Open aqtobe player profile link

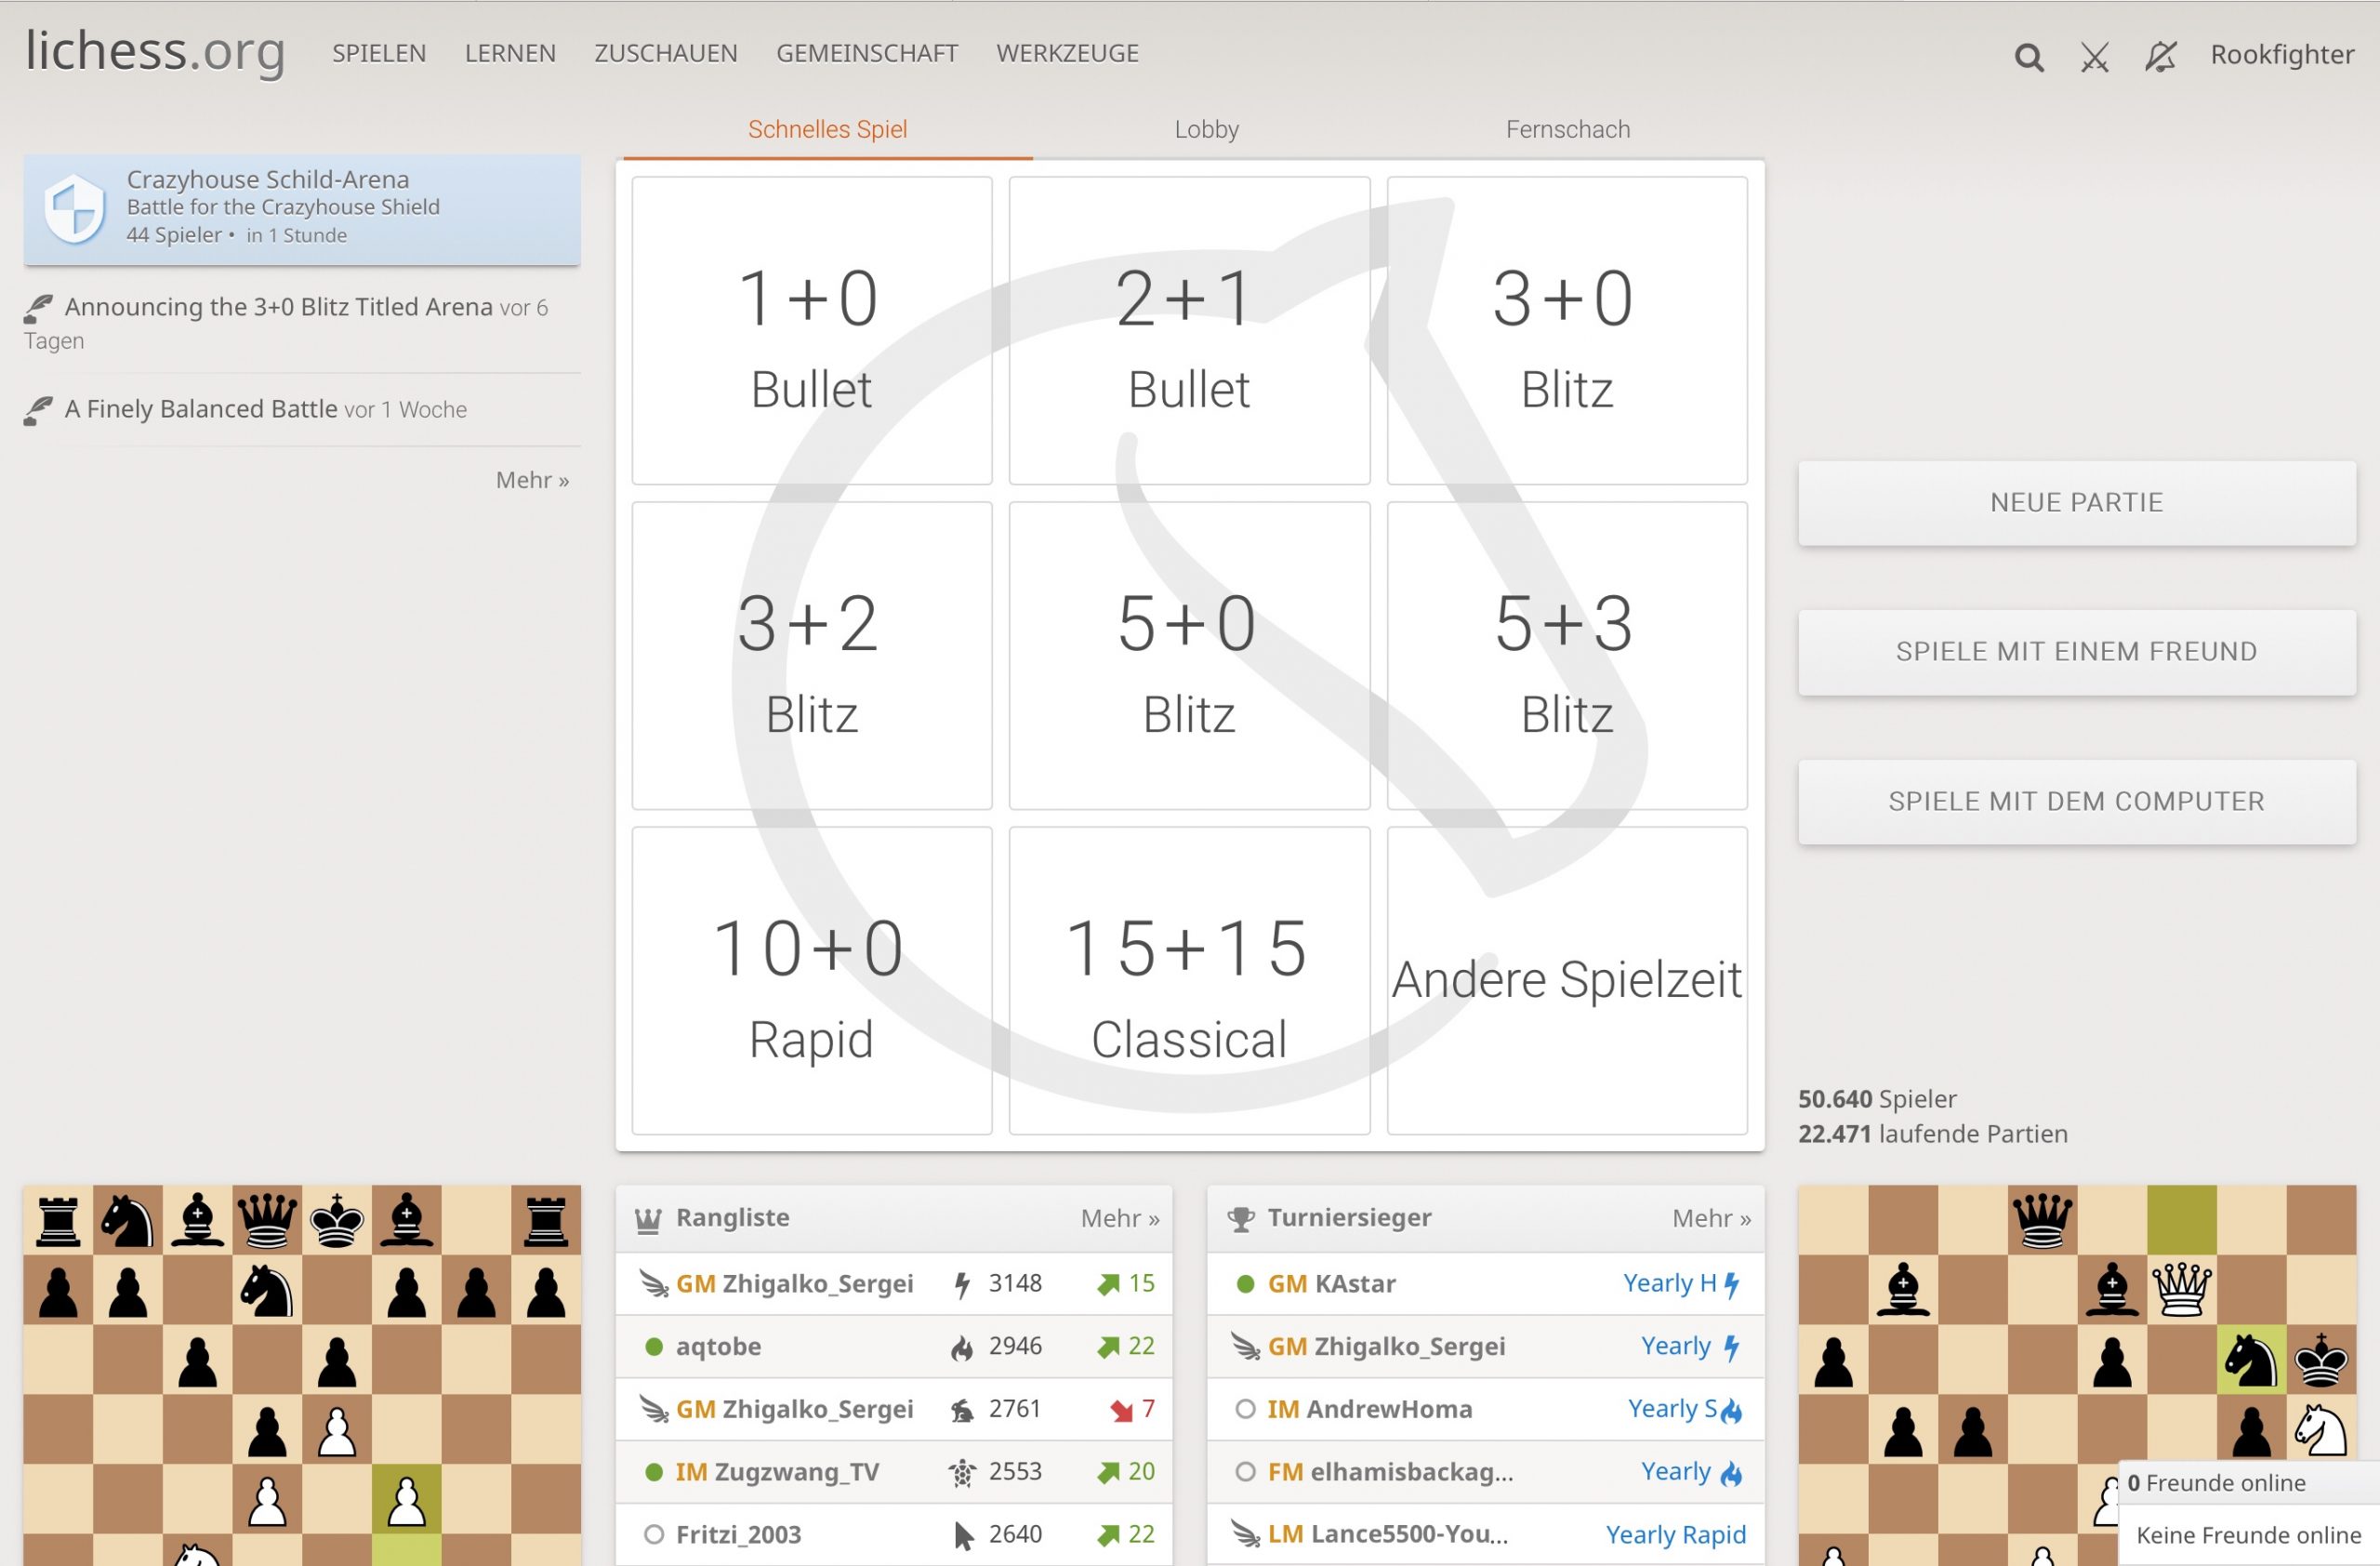pyautogui.click(x=718, y=1347)
